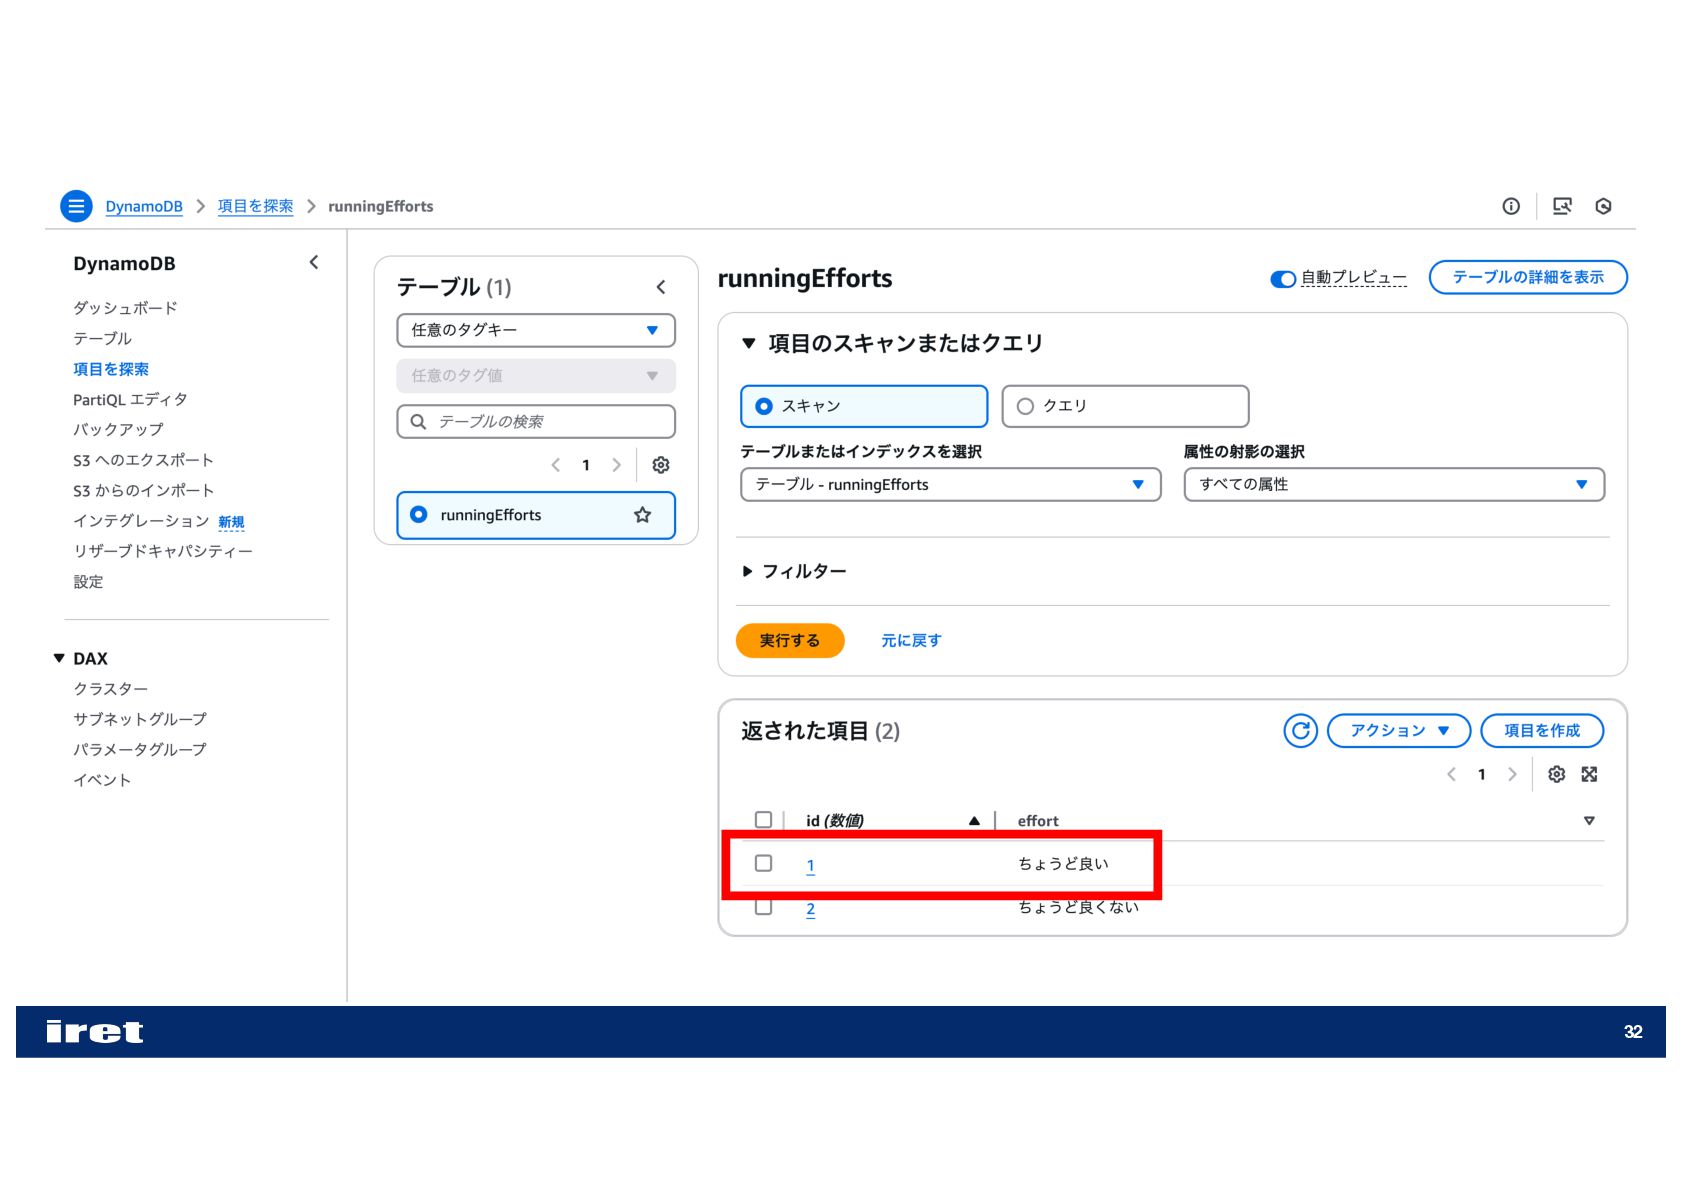The width and height of the screenshot is (1683, 1190).
Task: Go to next page of tables list
Action: point(616,465)
